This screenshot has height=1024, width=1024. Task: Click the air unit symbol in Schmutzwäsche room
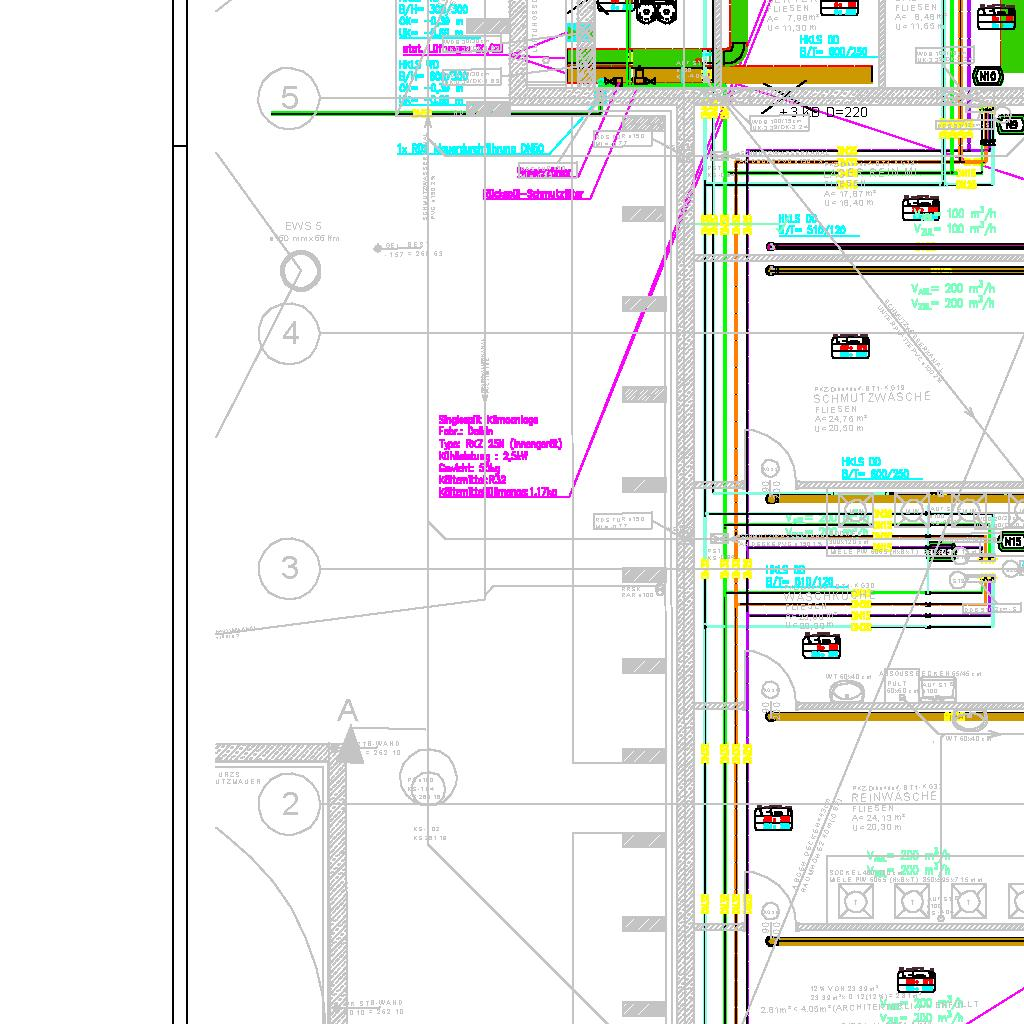coord(850,347)
